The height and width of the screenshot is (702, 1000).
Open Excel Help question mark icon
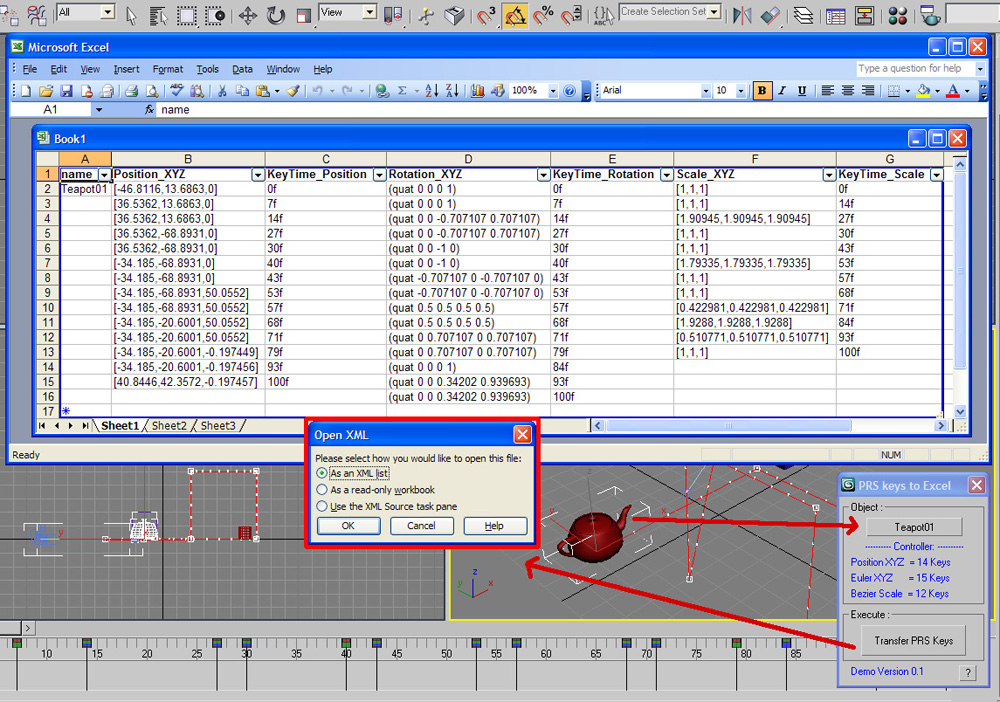pos(570,91)
